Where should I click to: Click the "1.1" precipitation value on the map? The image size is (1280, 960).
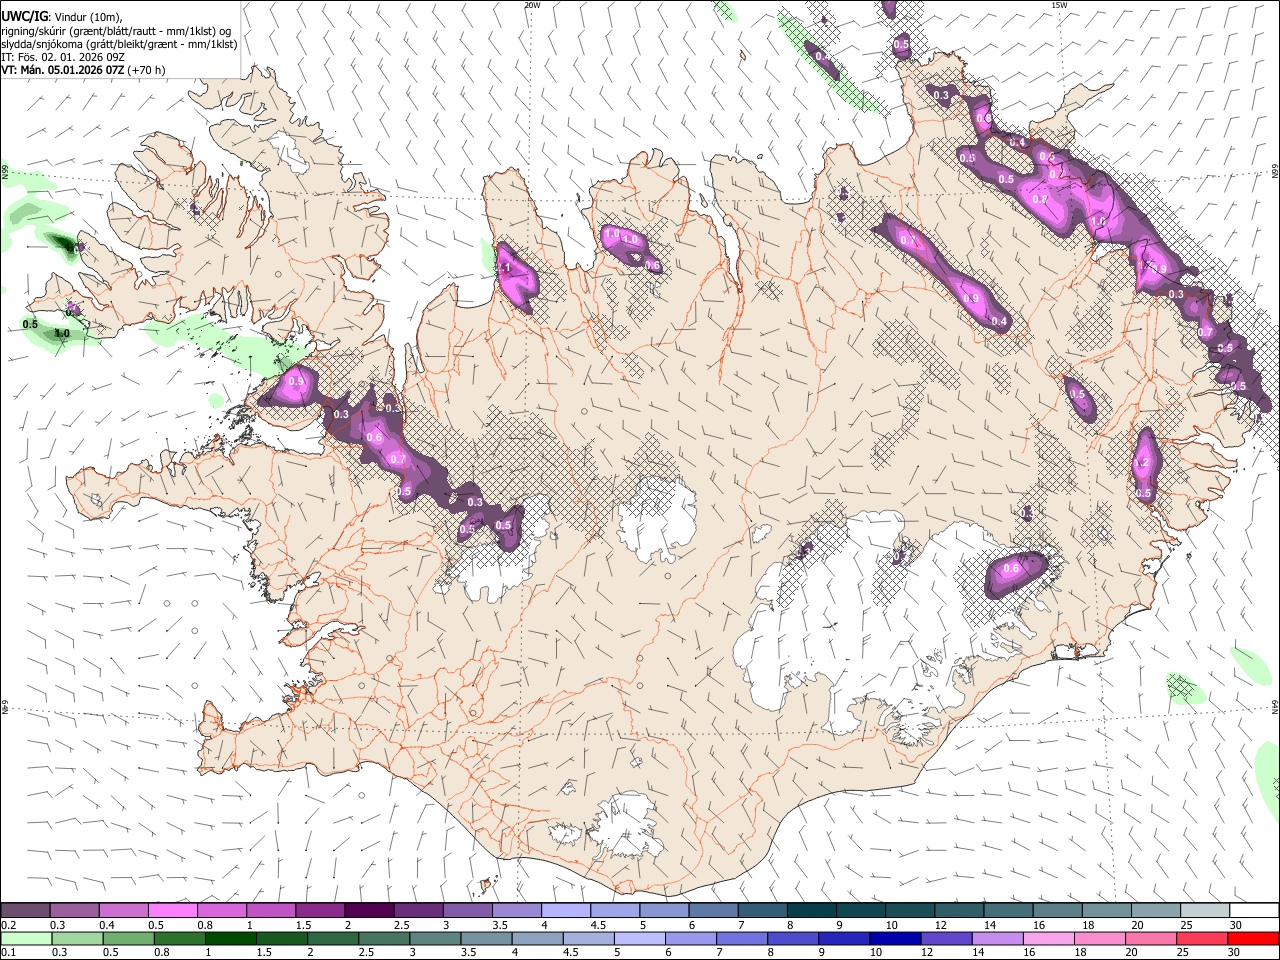[x=504, y=268]
